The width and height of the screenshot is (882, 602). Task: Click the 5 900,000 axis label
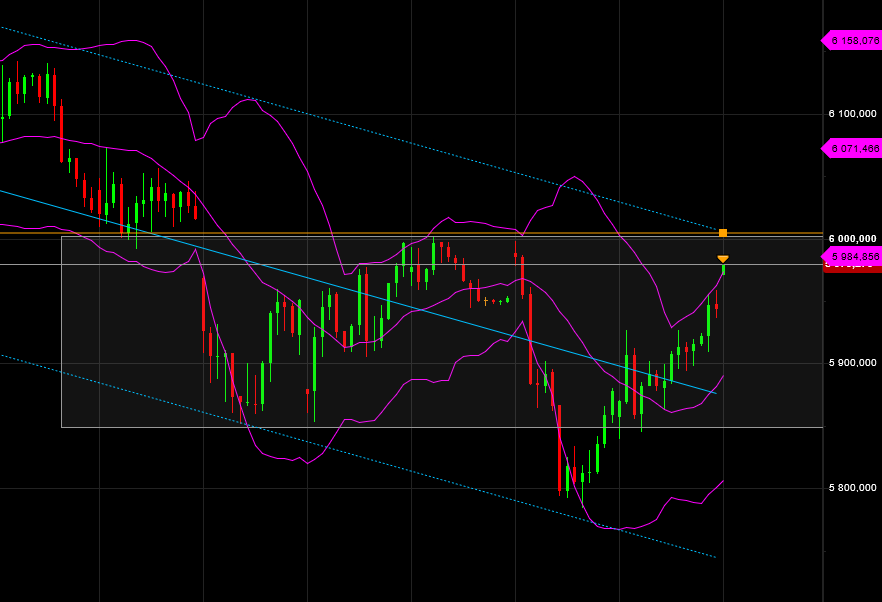(x=853, y=363)
